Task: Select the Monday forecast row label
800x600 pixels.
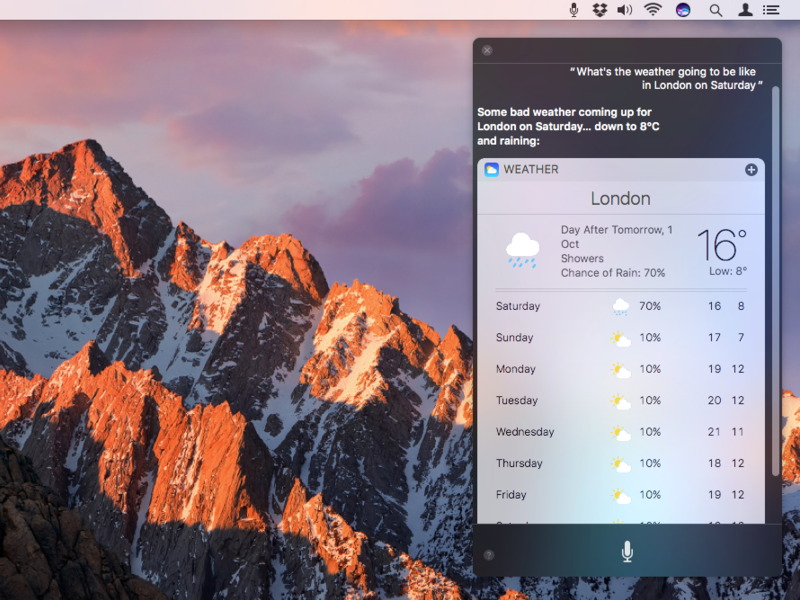Action: [x=515, y=369]
